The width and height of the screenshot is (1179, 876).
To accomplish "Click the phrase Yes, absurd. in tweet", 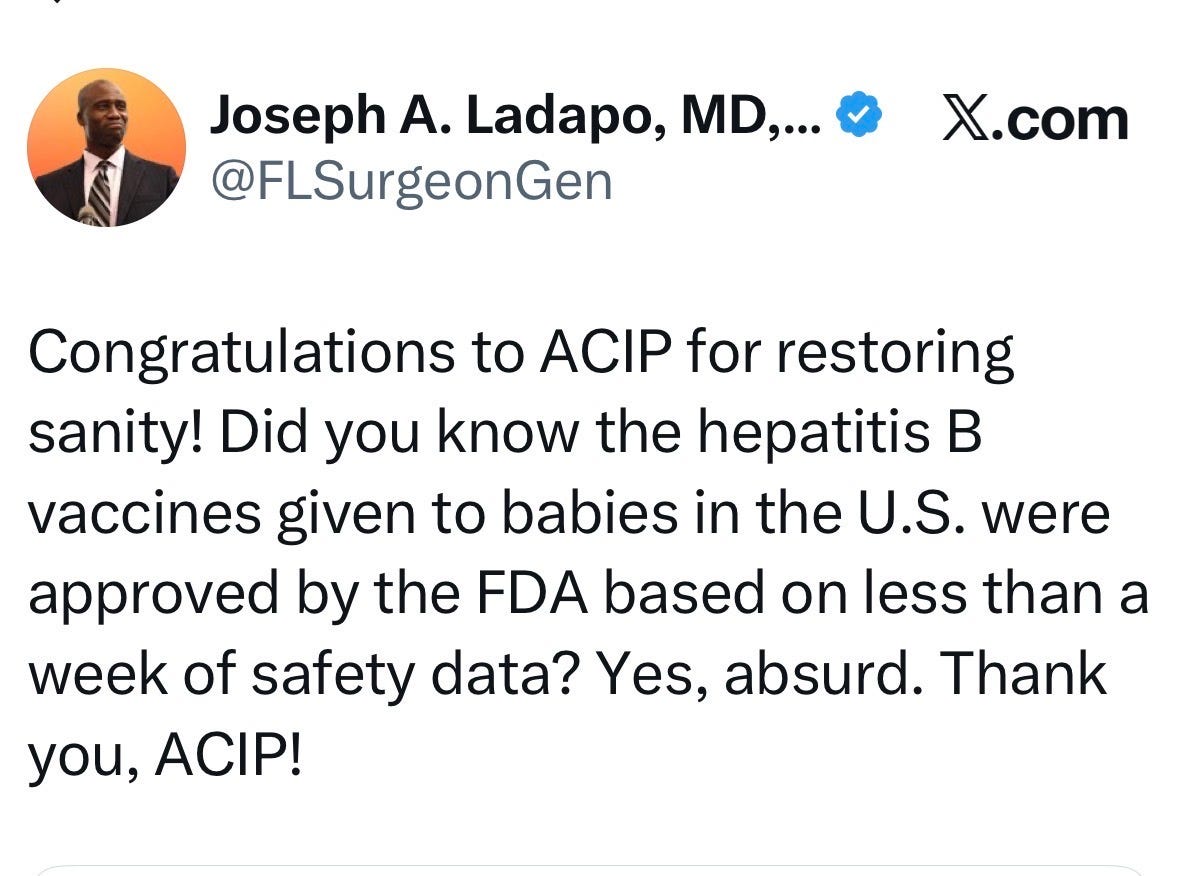I will [759, 674].
